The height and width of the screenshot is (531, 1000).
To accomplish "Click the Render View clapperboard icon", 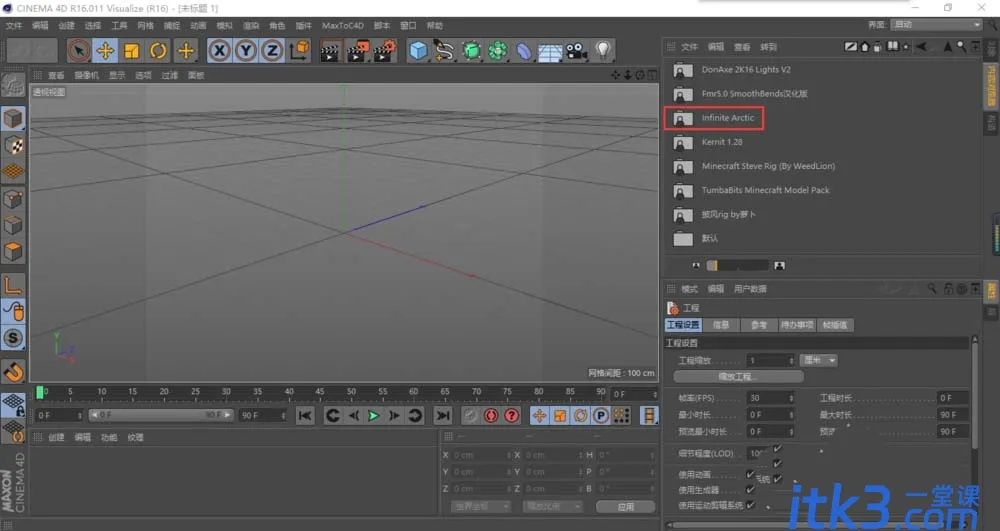I will coord(330,50).
